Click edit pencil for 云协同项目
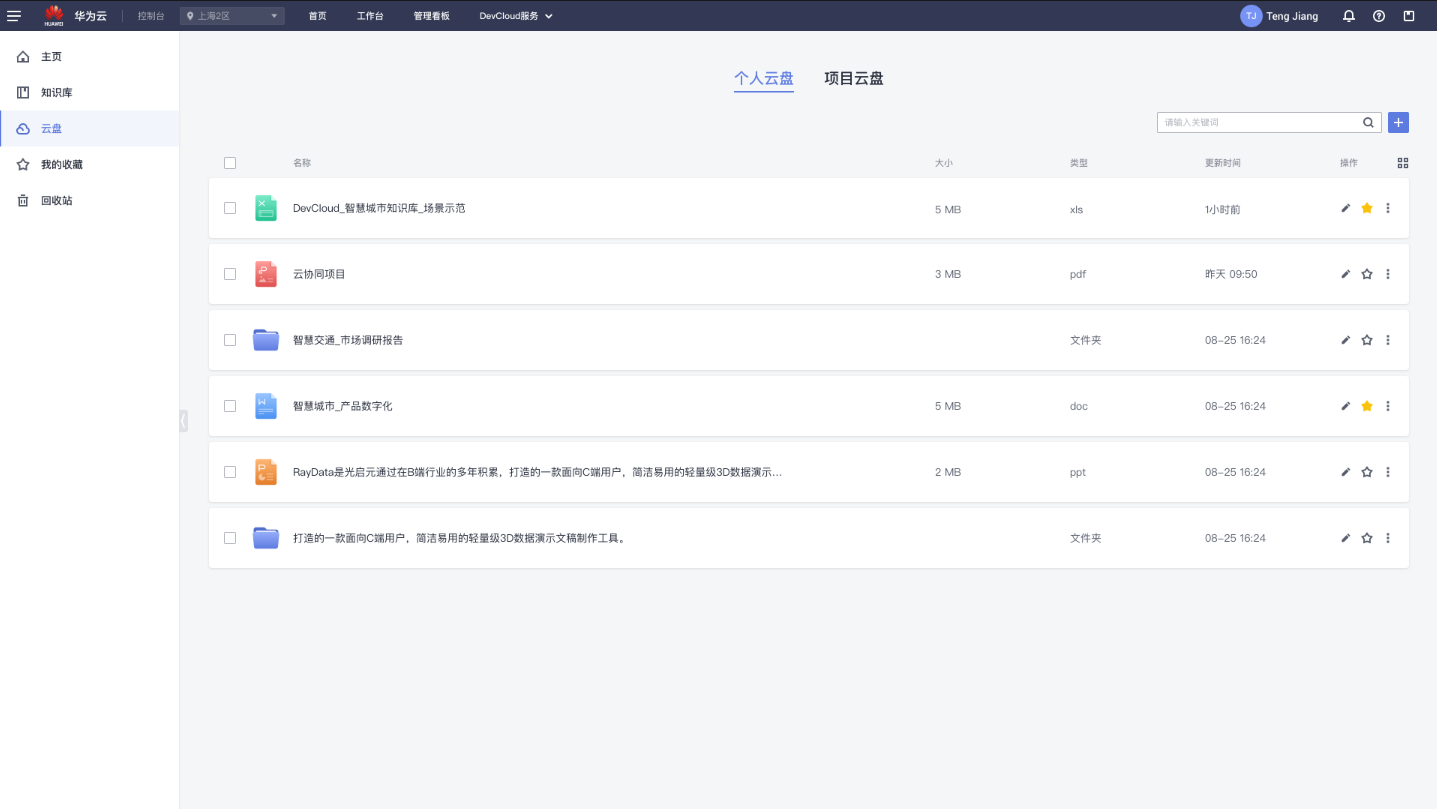 [1346, 274]
